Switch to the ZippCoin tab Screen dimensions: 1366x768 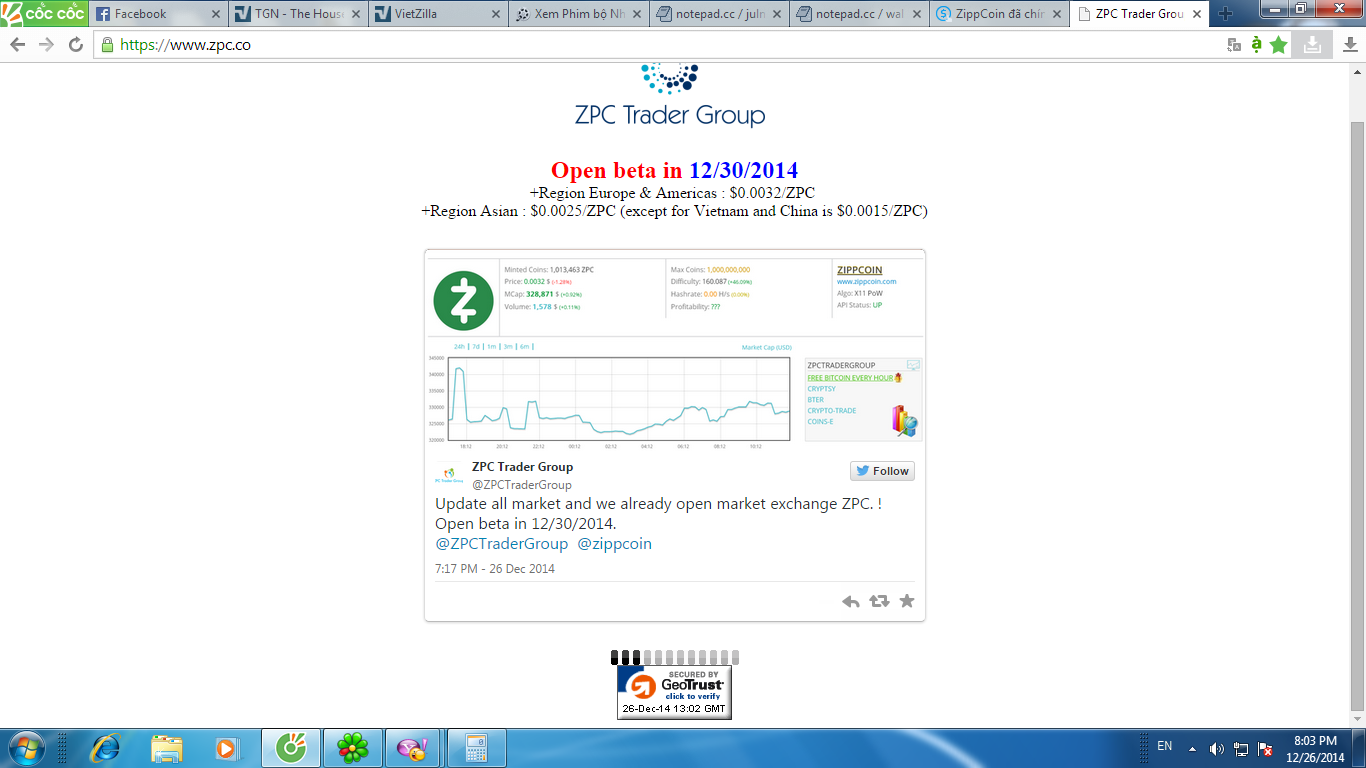point(998,14)
